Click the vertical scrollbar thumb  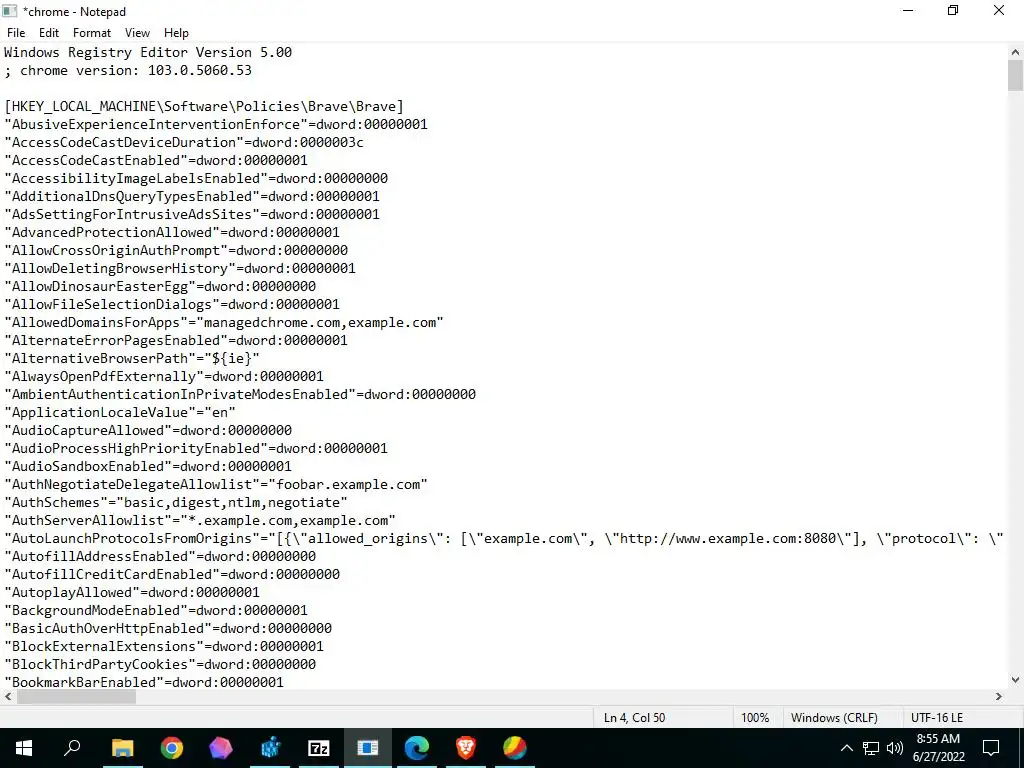pyautogui.click(x=1015, y=76)
